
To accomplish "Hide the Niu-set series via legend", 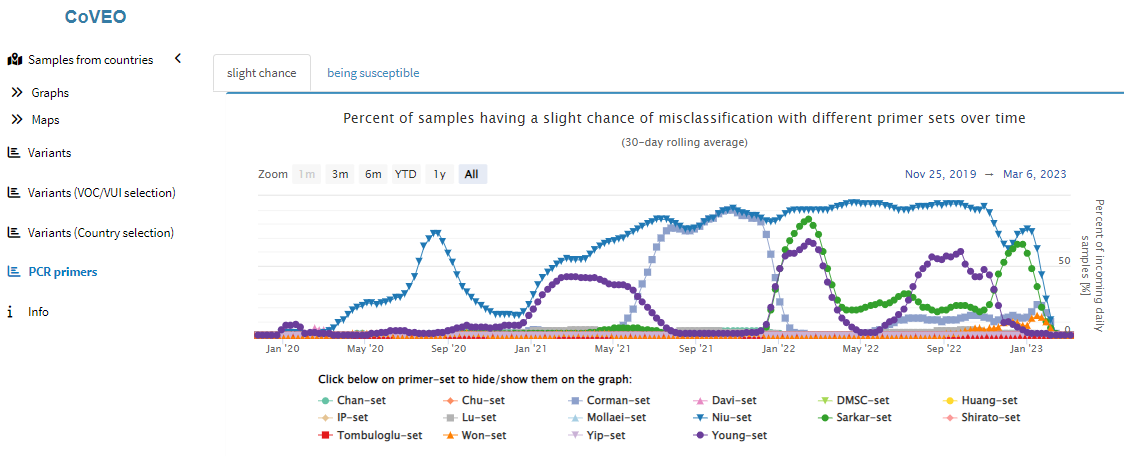I will (731, 417).
